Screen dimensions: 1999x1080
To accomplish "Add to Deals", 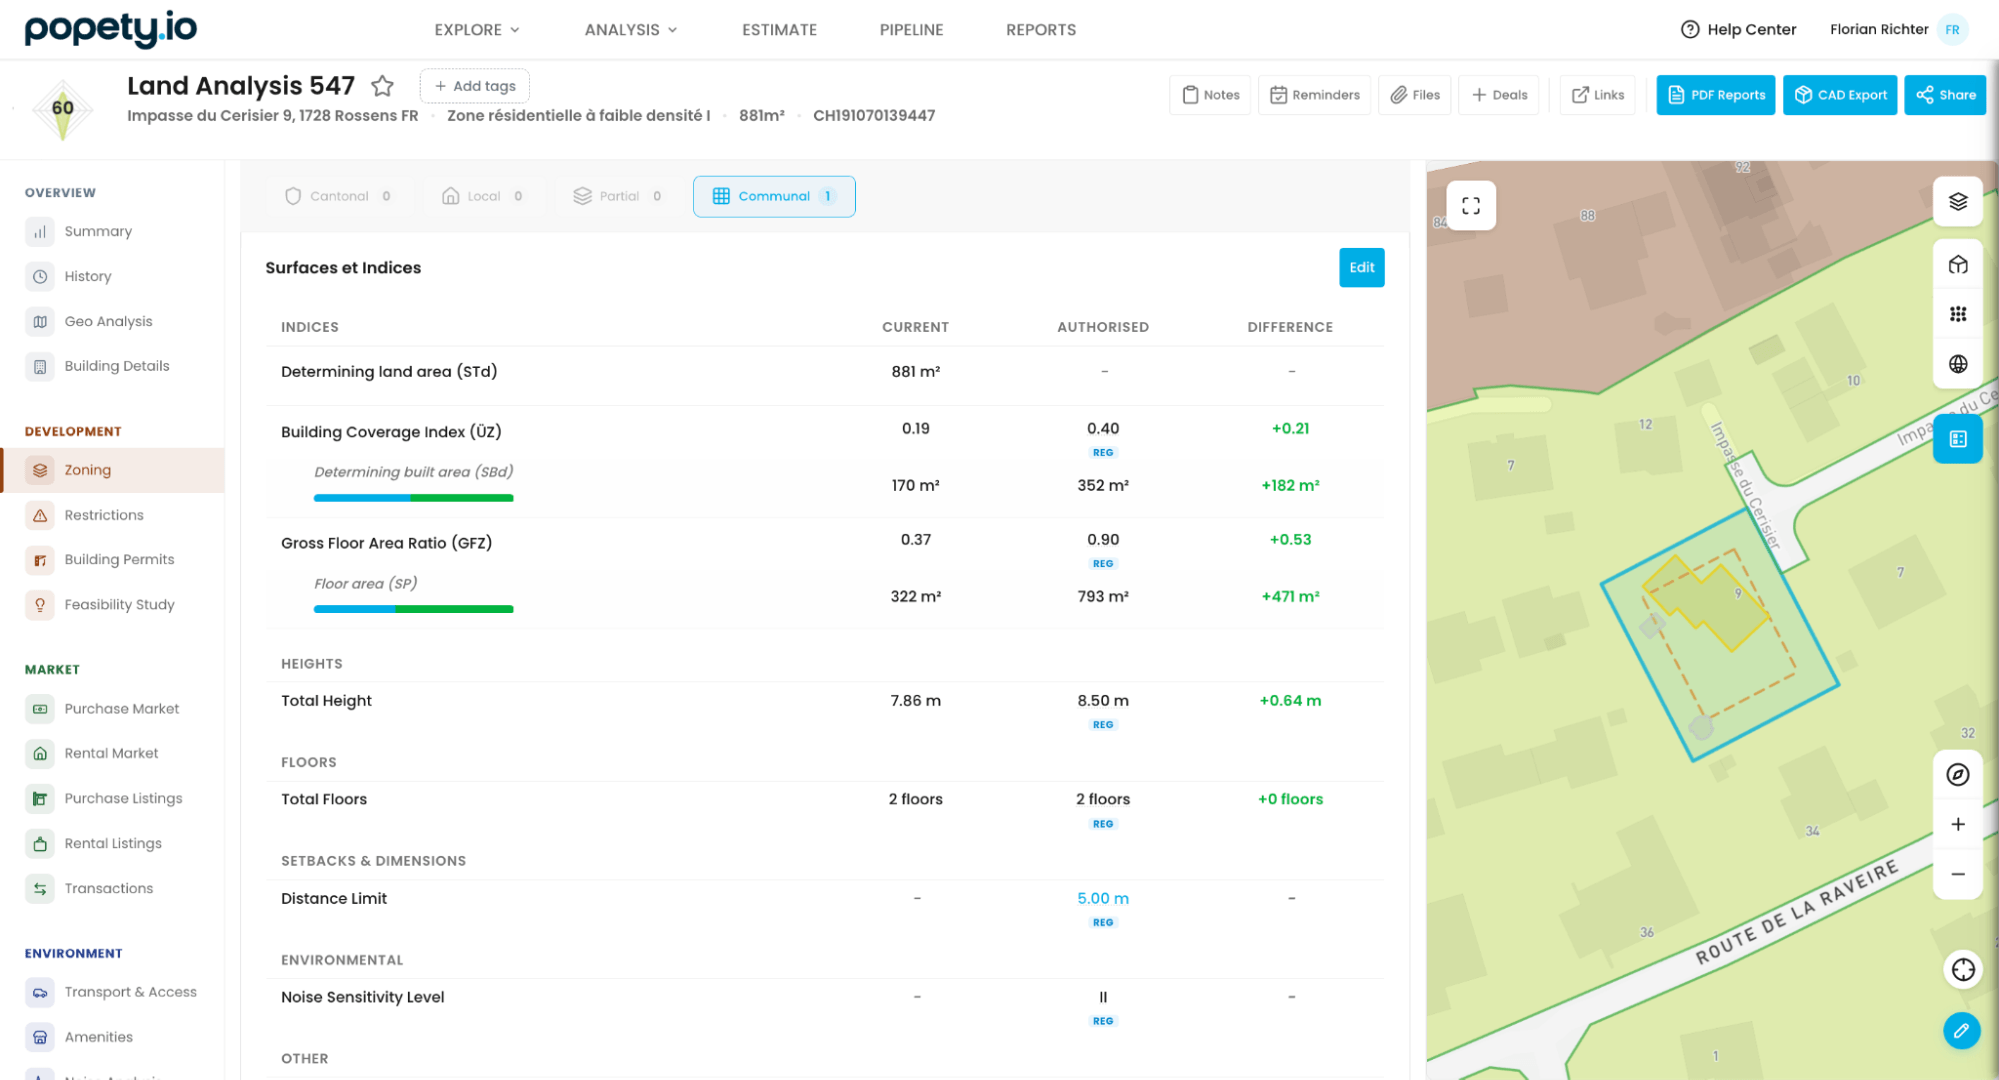I will [1499, 95].
